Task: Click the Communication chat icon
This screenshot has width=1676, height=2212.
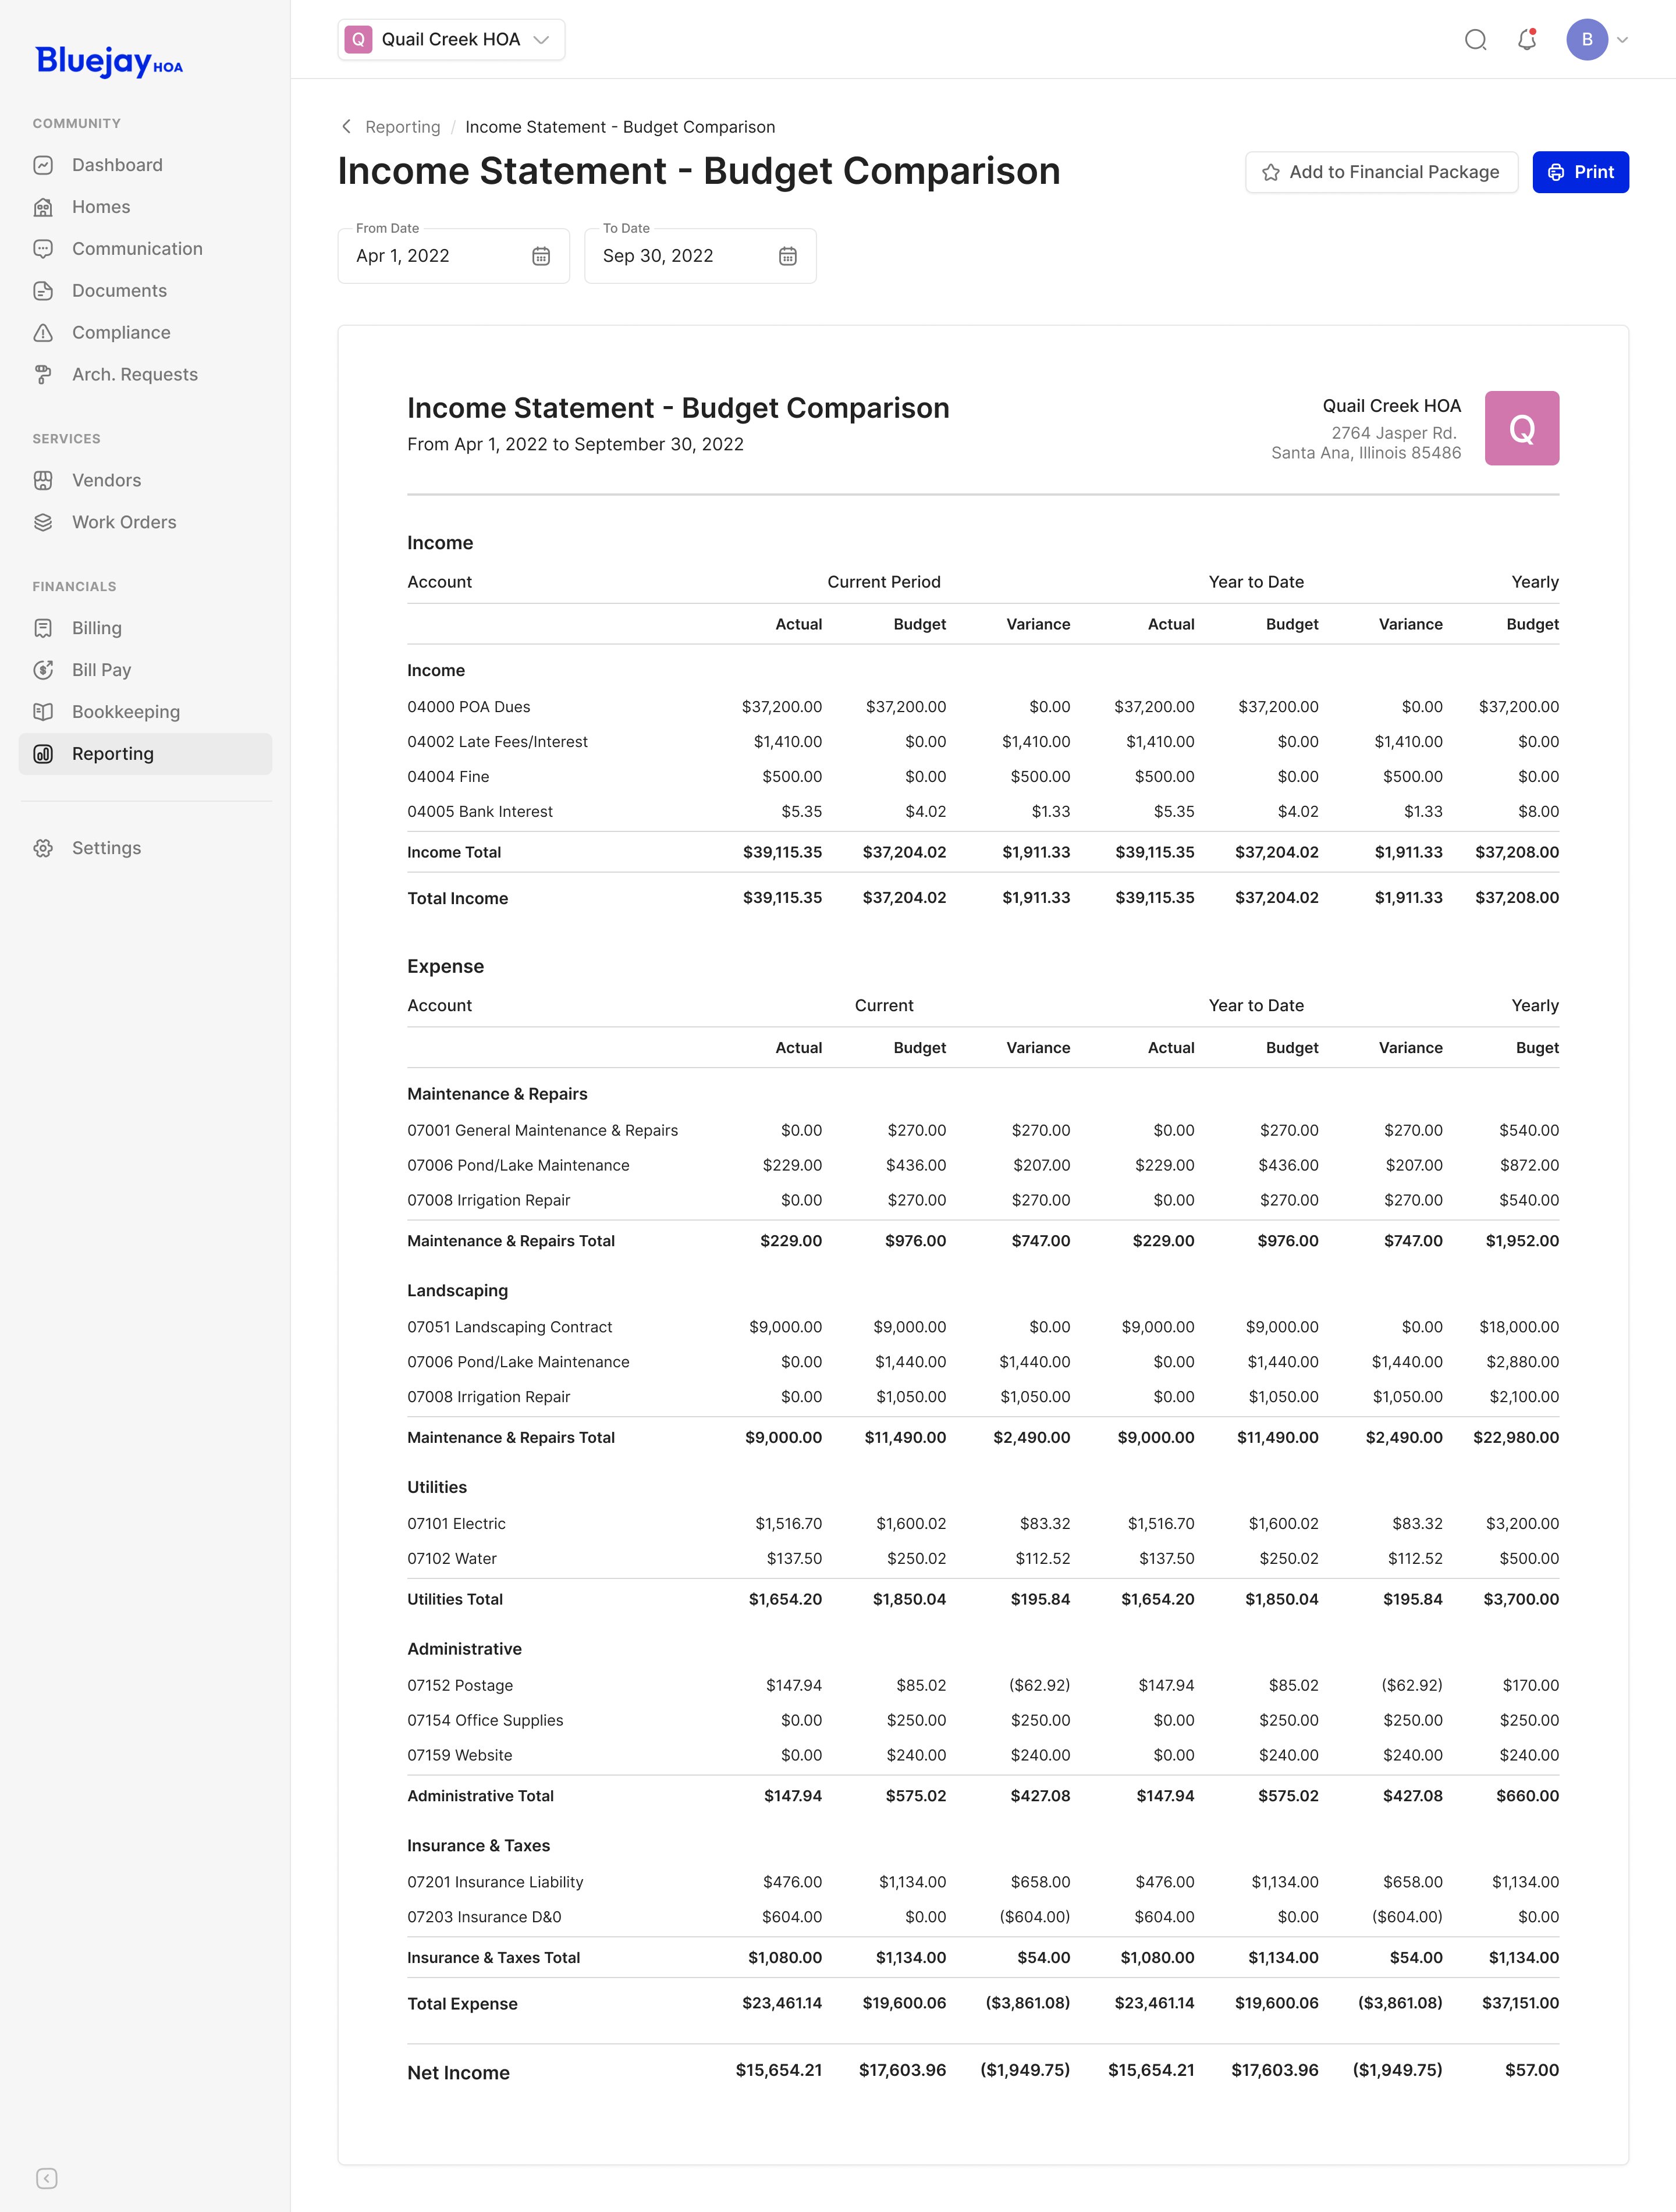Action: click(43, 249)
